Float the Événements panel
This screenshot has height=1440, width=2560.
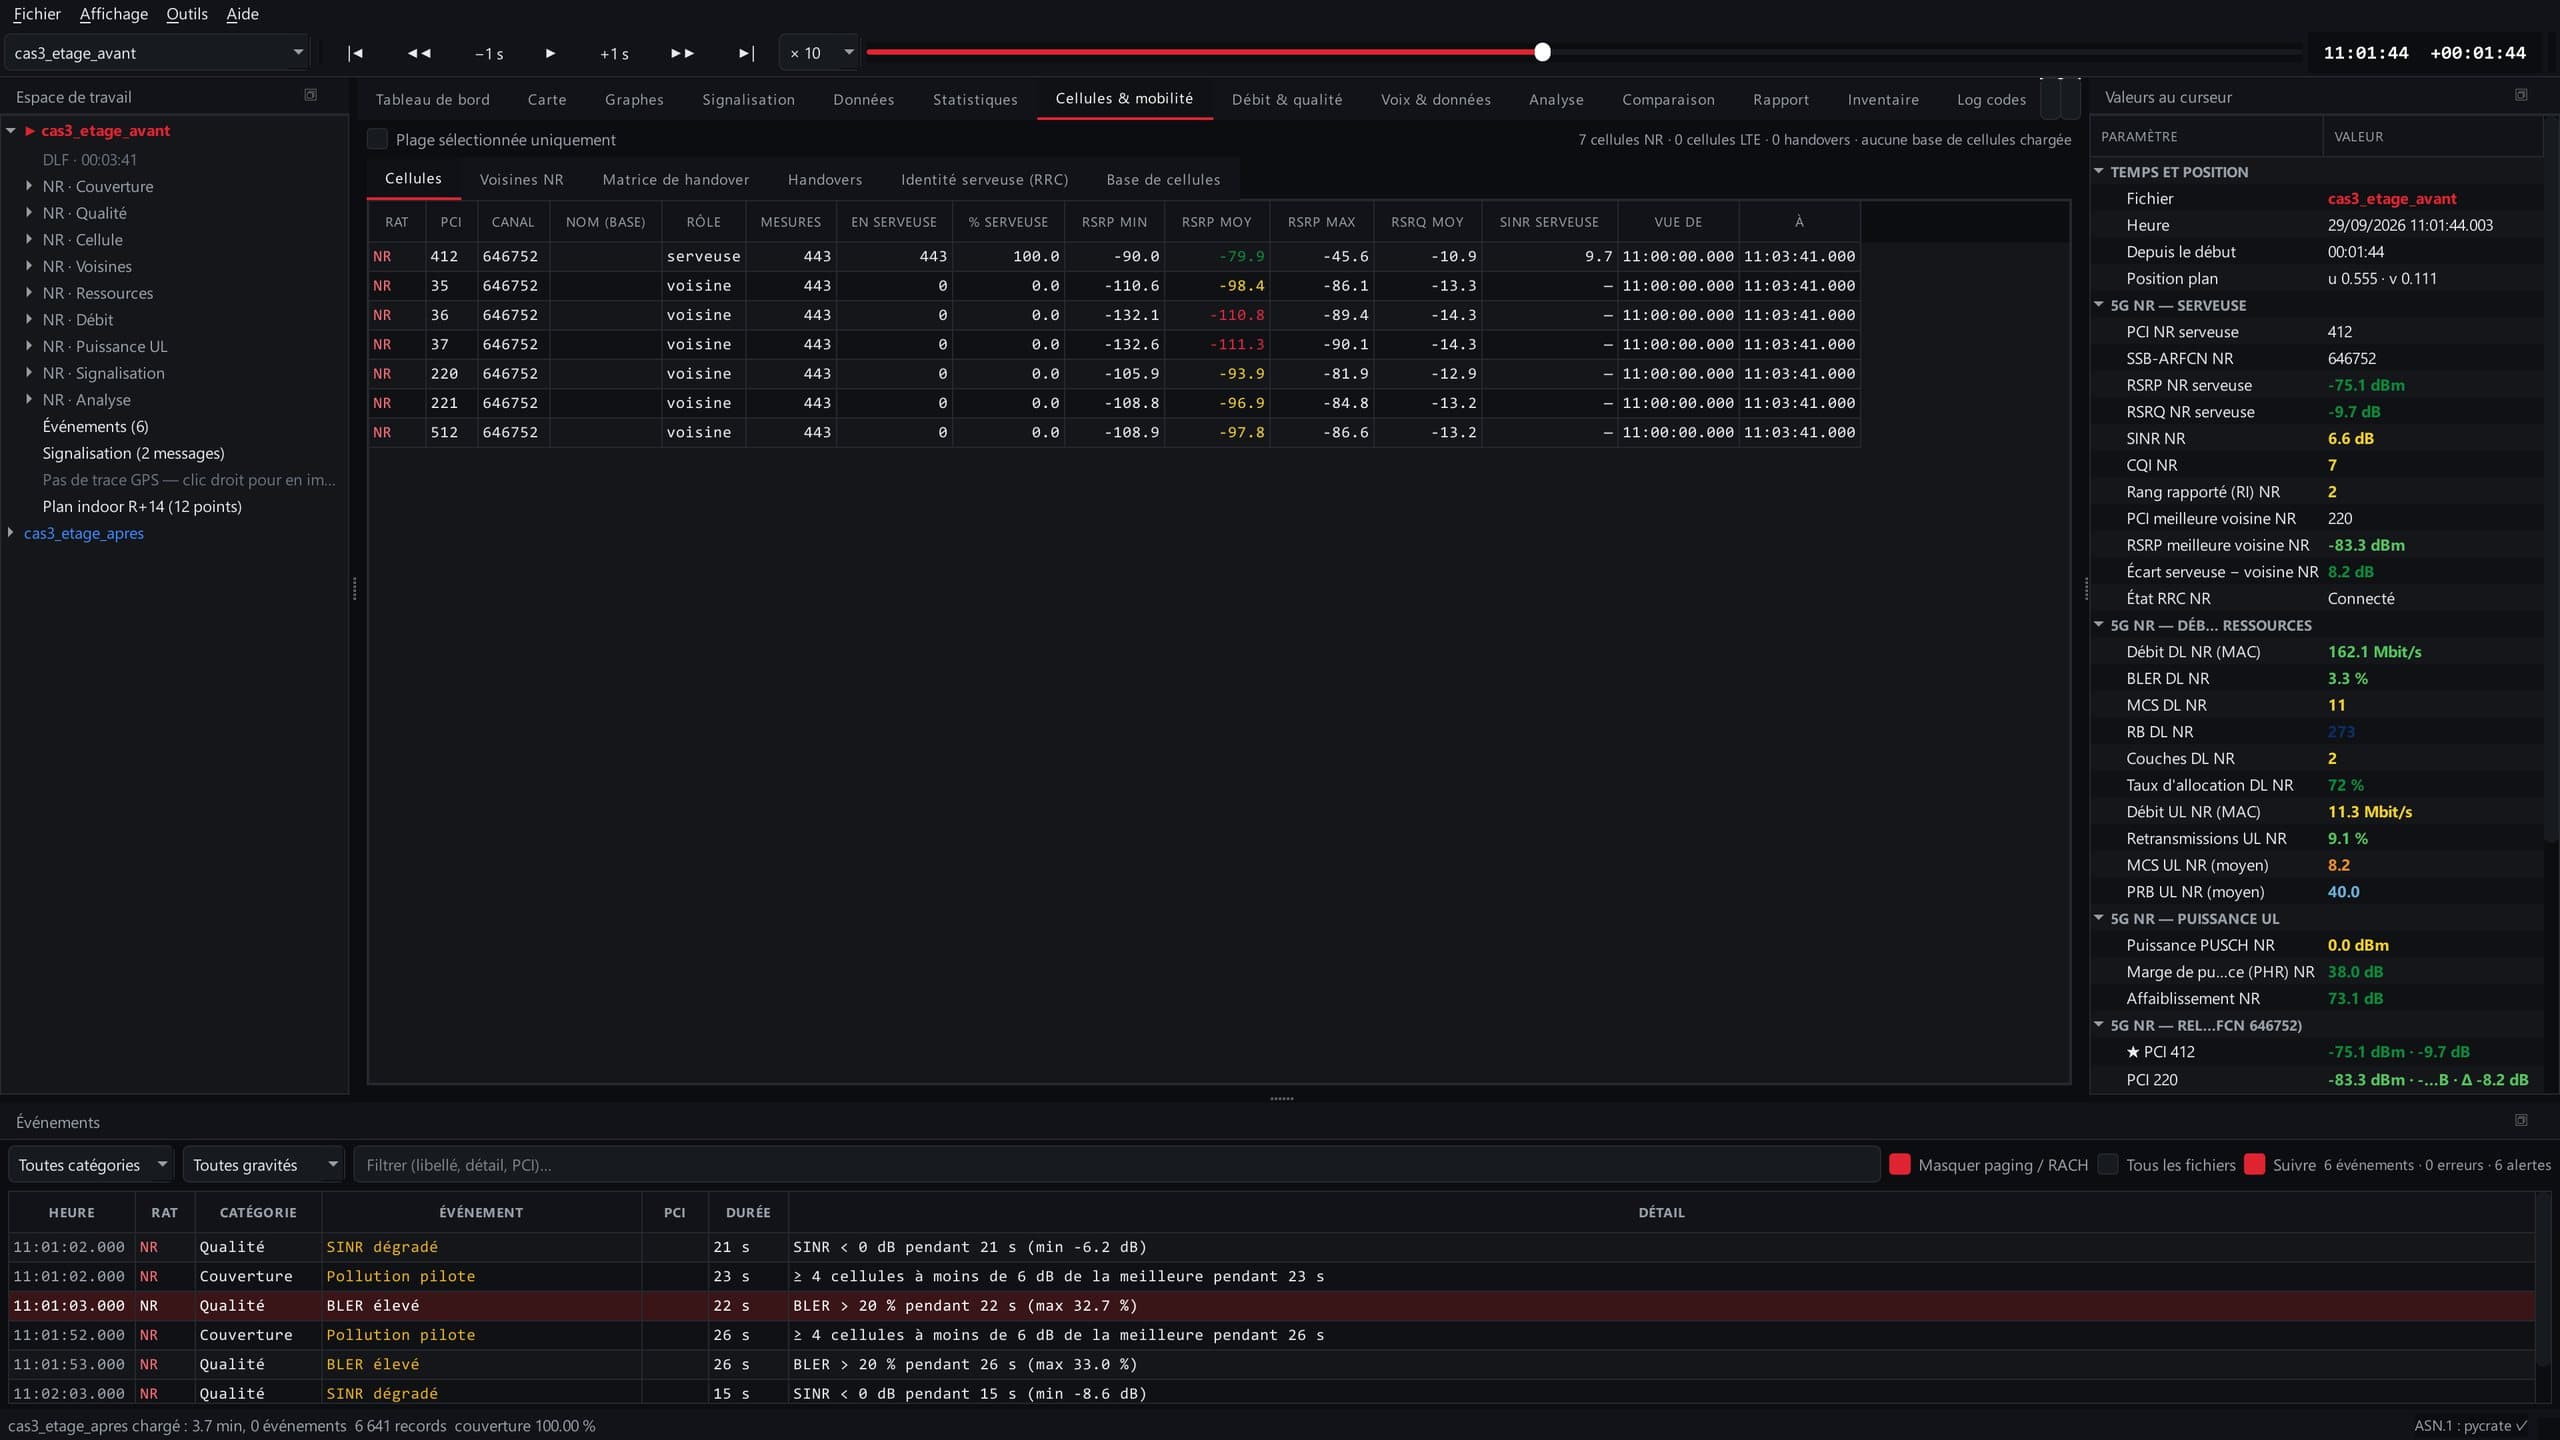click(2521, 1120)
